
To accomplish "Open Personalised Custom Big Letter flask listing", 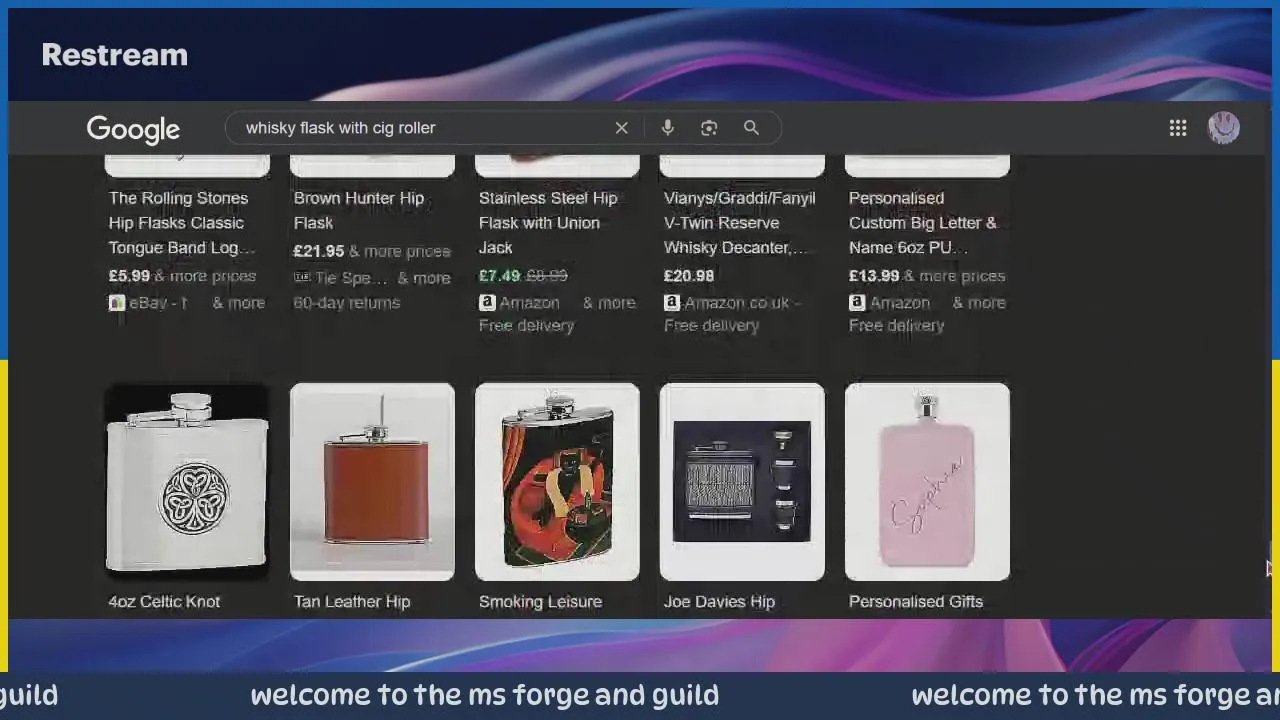I will click(923, 223).
